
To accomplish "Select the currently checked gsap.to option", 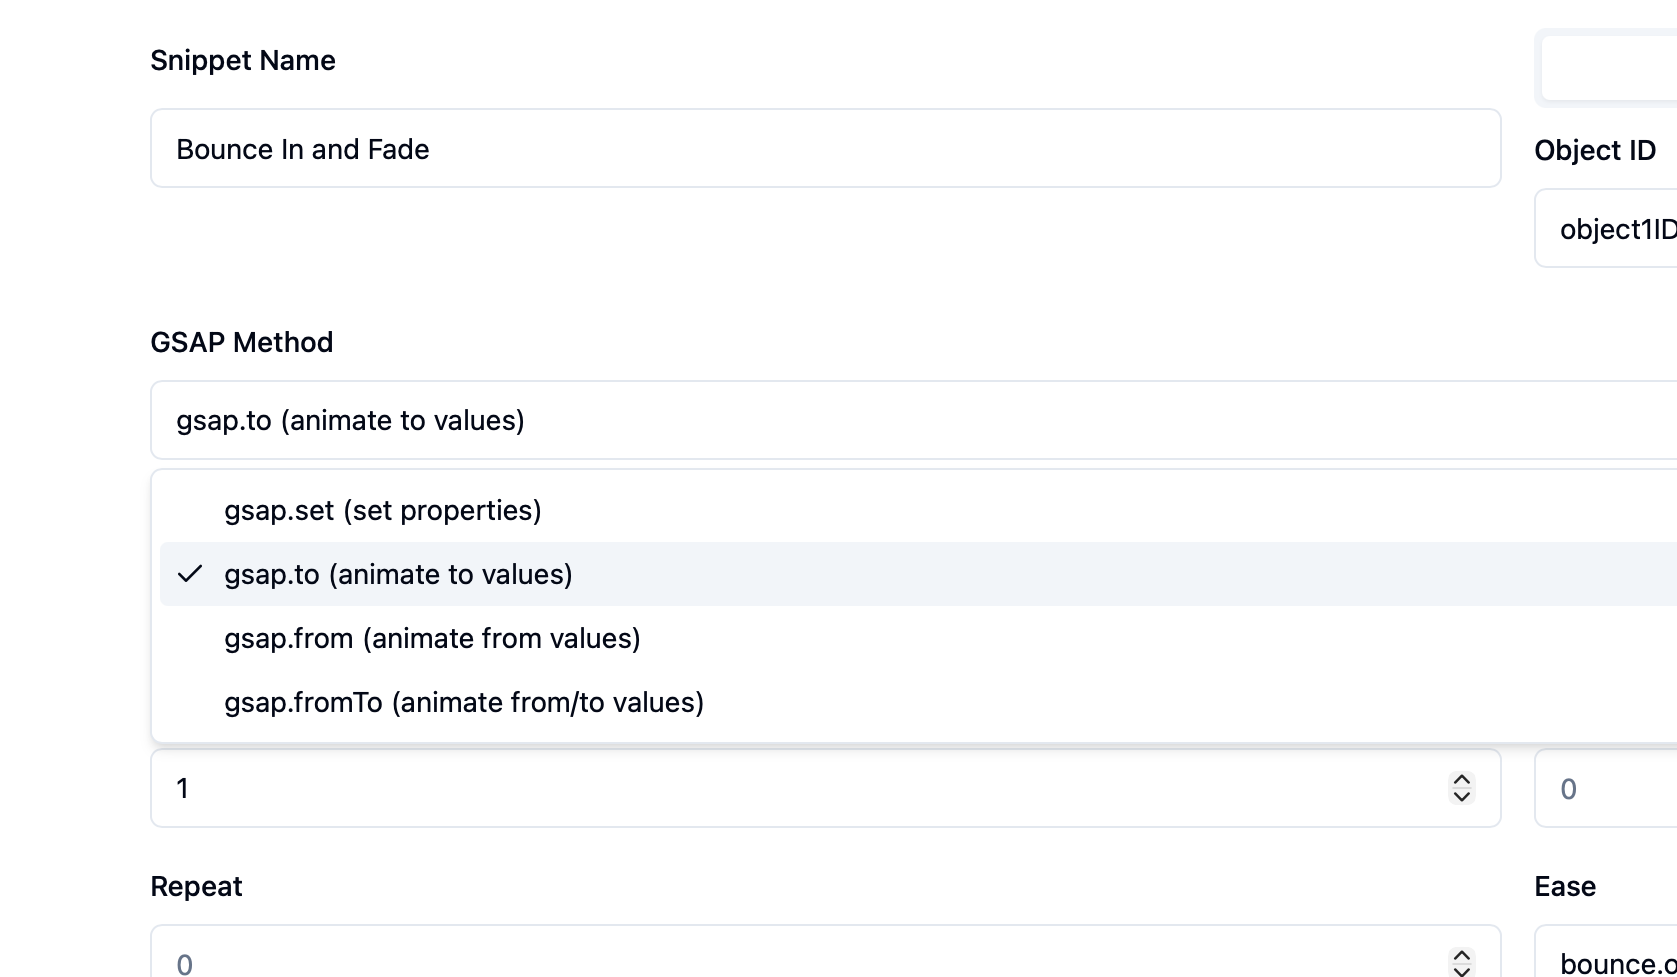I will [398, 574].
